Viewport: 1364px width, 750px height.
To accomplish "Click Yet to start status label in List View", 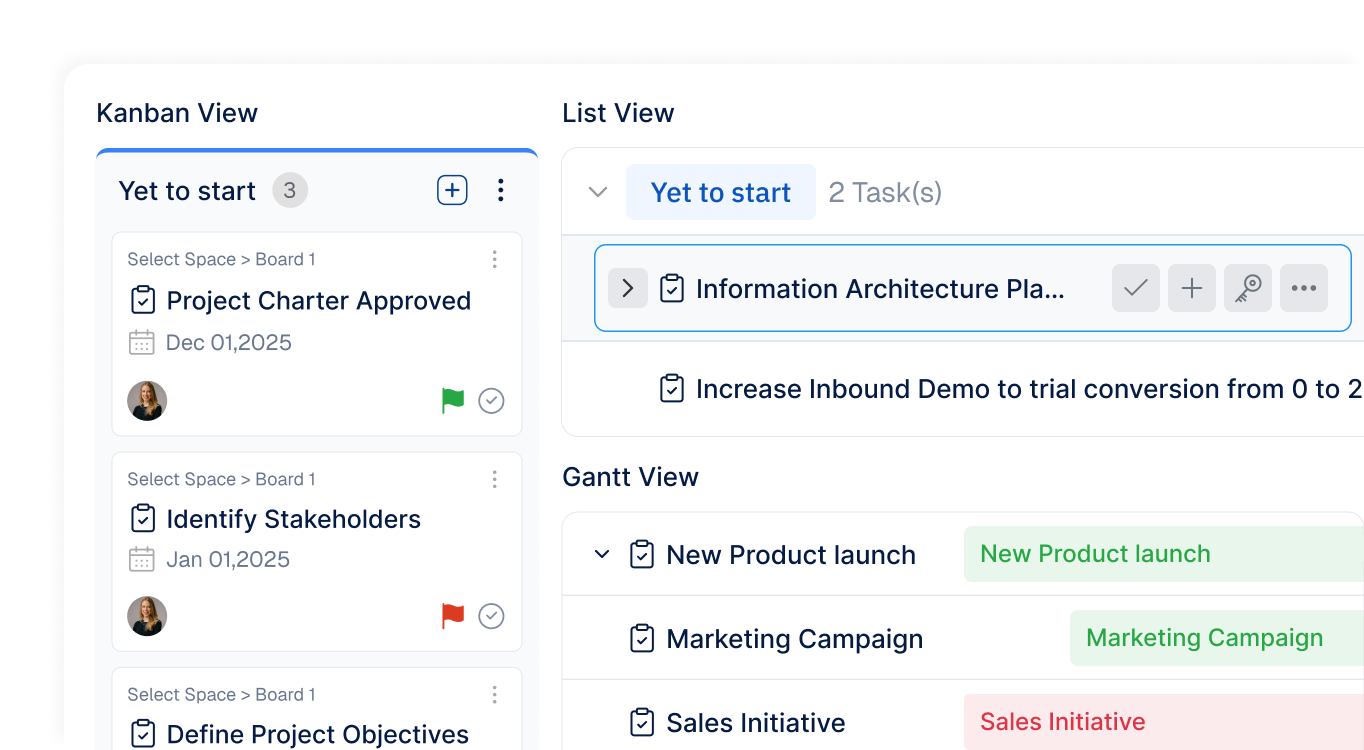I will click(721, 192).
